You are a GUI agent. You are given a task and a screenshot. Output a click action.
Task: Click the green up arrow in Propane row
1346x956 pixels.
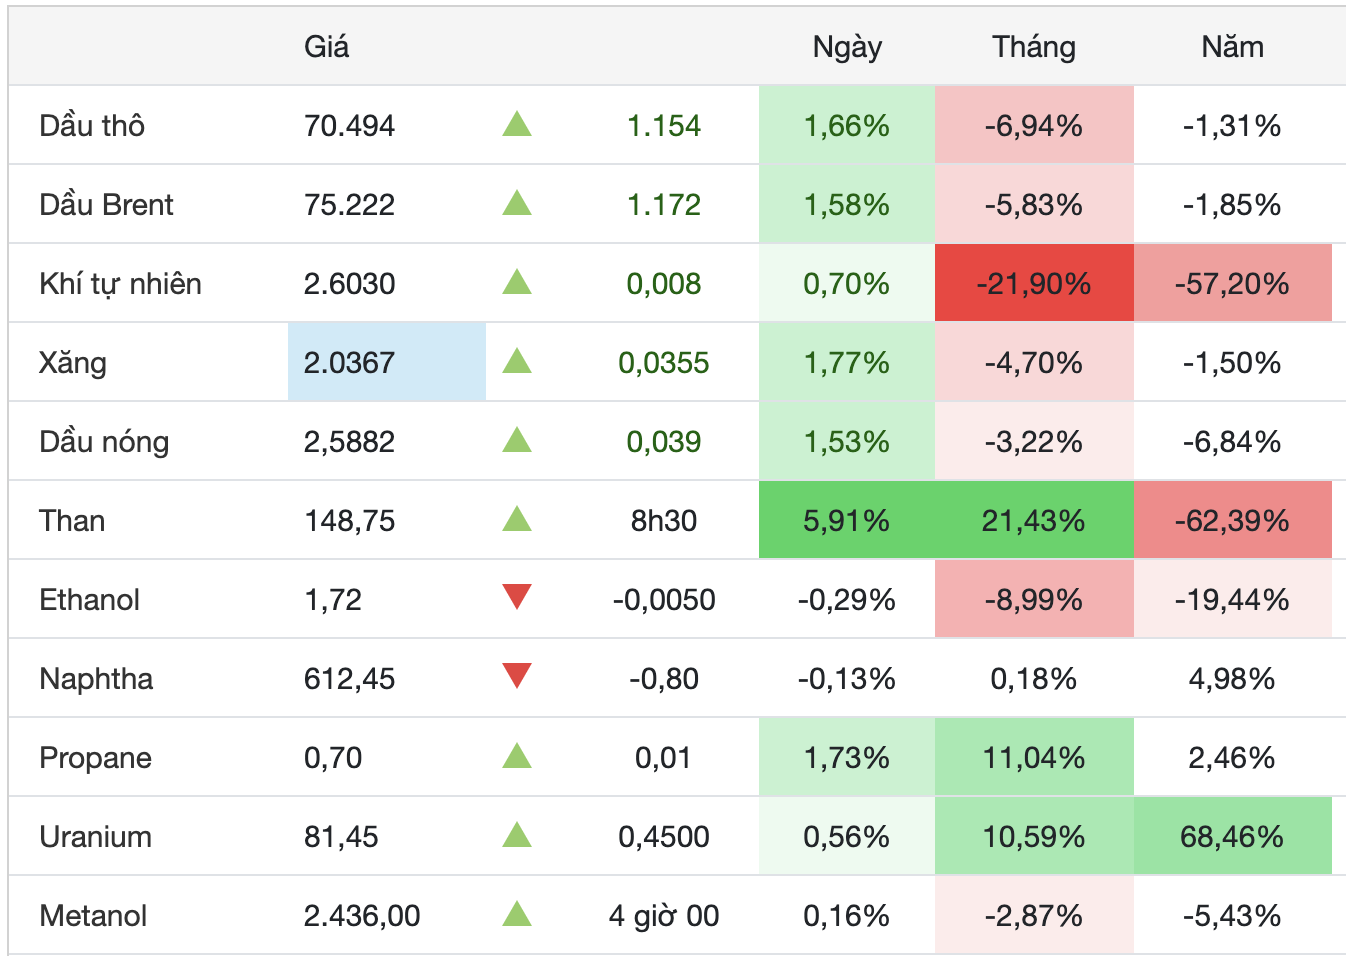(517, 756)
